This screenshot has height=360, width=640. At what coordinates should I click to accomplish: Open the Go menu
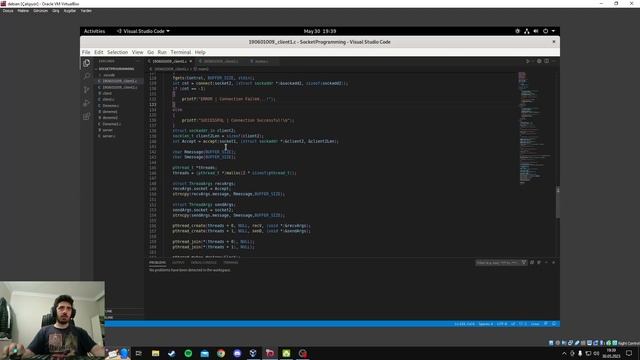pyautogui.click(x=151, y=52)
